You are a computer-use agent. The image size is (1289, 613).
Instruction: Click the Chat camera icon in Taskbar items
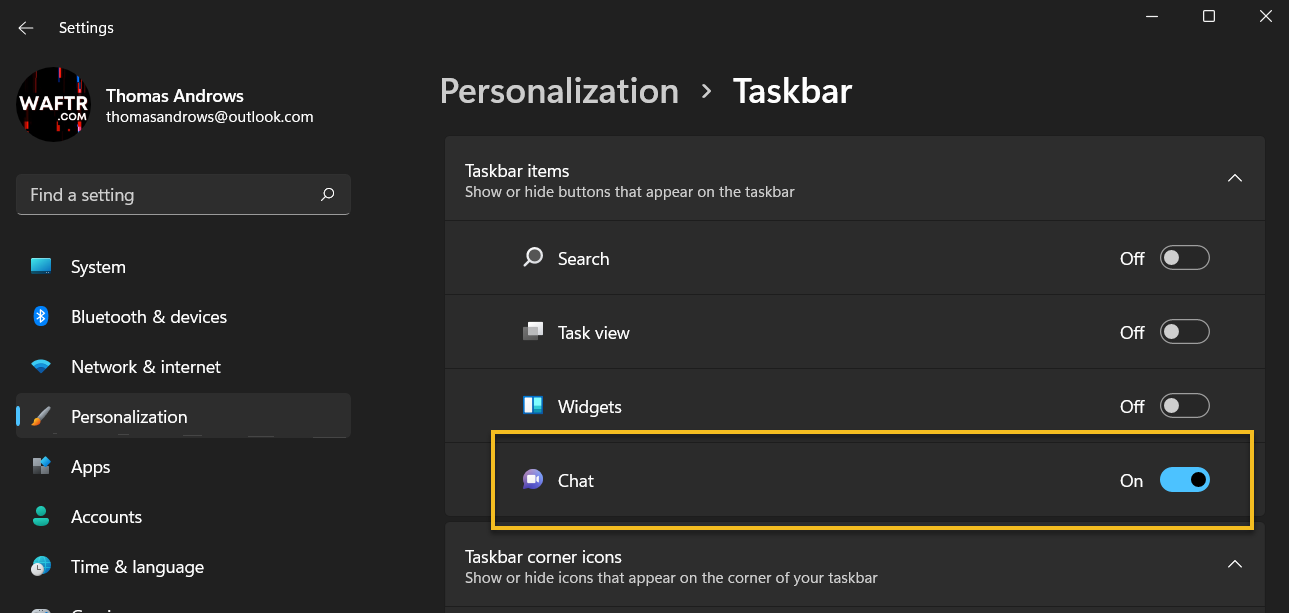tap(533, 480)
